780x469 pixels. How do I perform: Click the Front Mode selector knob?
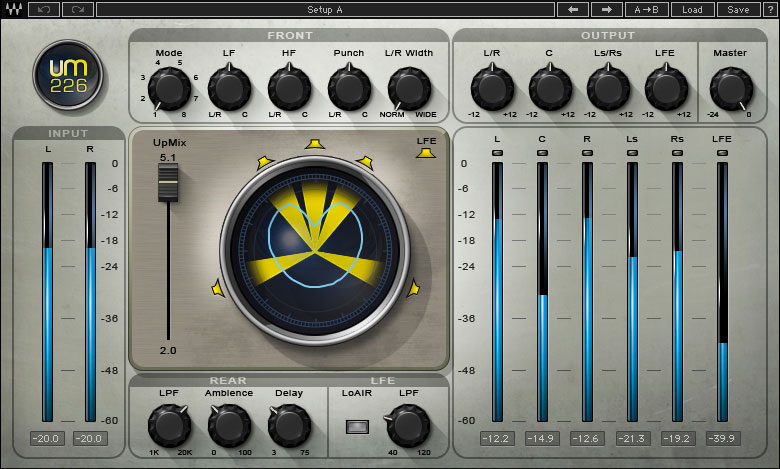[170, 91]
